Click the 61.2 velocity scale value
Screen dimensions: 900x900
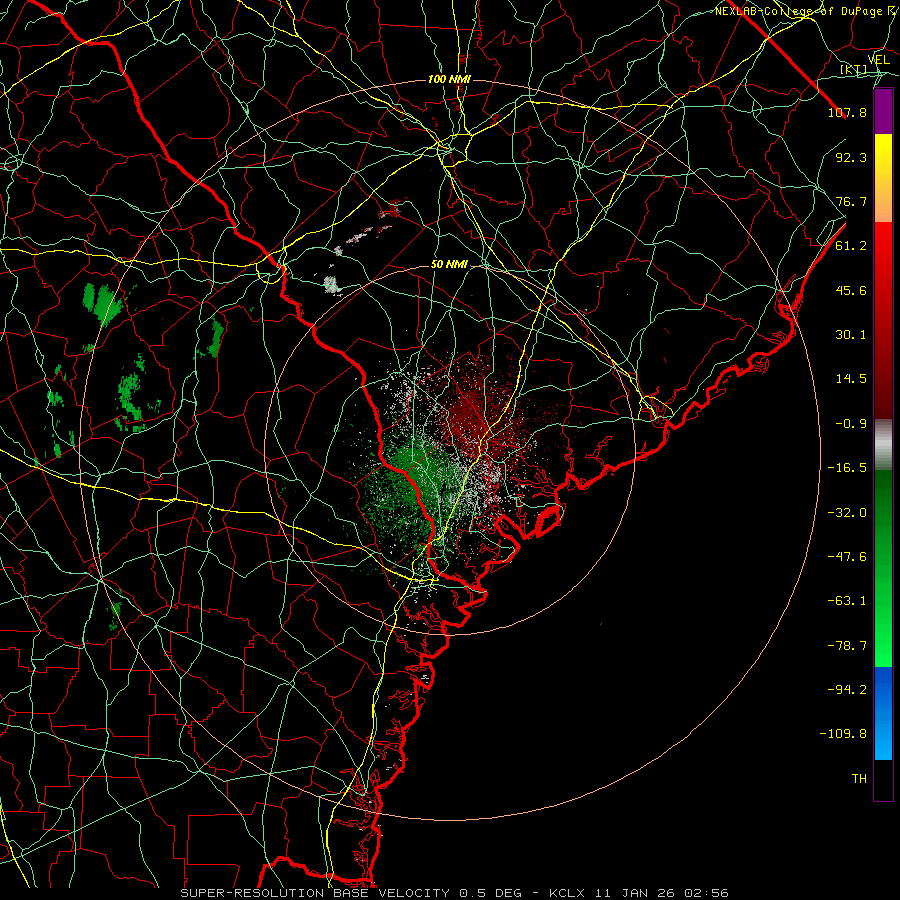[851, 246]
